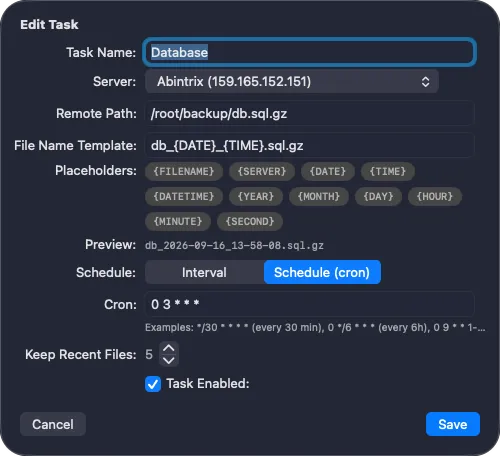Select the Schedule (cron) mode
This screenshot has height=456, width=500.
[322, 272]
